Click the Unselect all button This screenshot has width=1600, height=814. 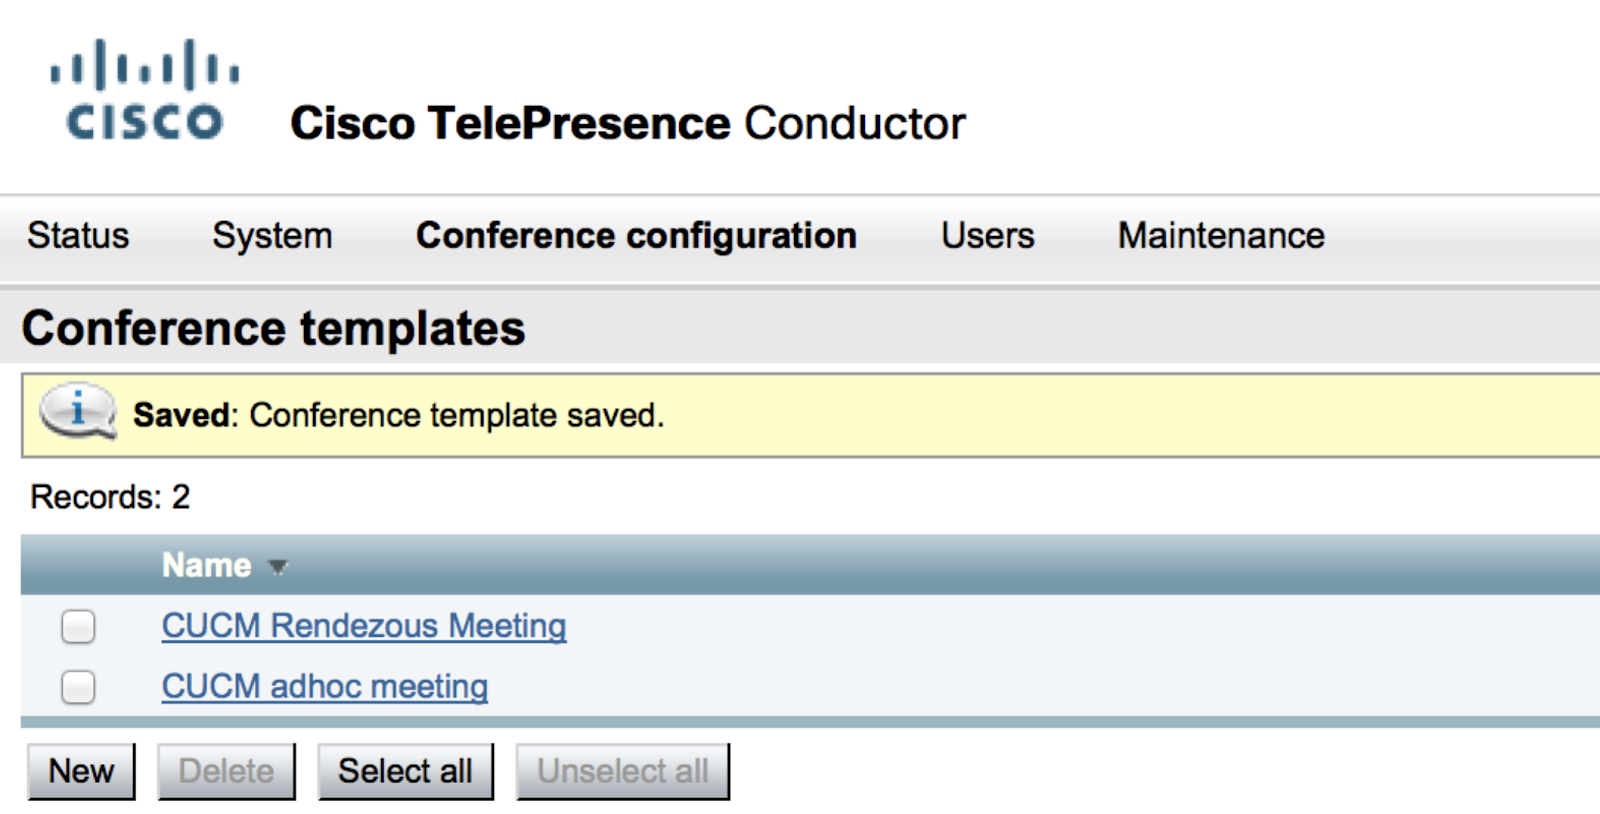point(622,771)
